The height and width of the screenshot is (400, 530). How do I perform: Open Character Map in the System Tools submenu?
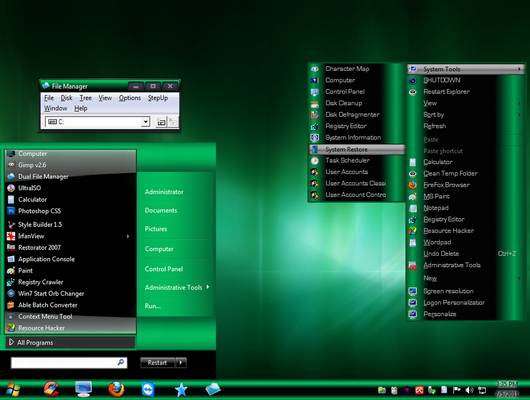pyautogui.click(x=356, y=69)
